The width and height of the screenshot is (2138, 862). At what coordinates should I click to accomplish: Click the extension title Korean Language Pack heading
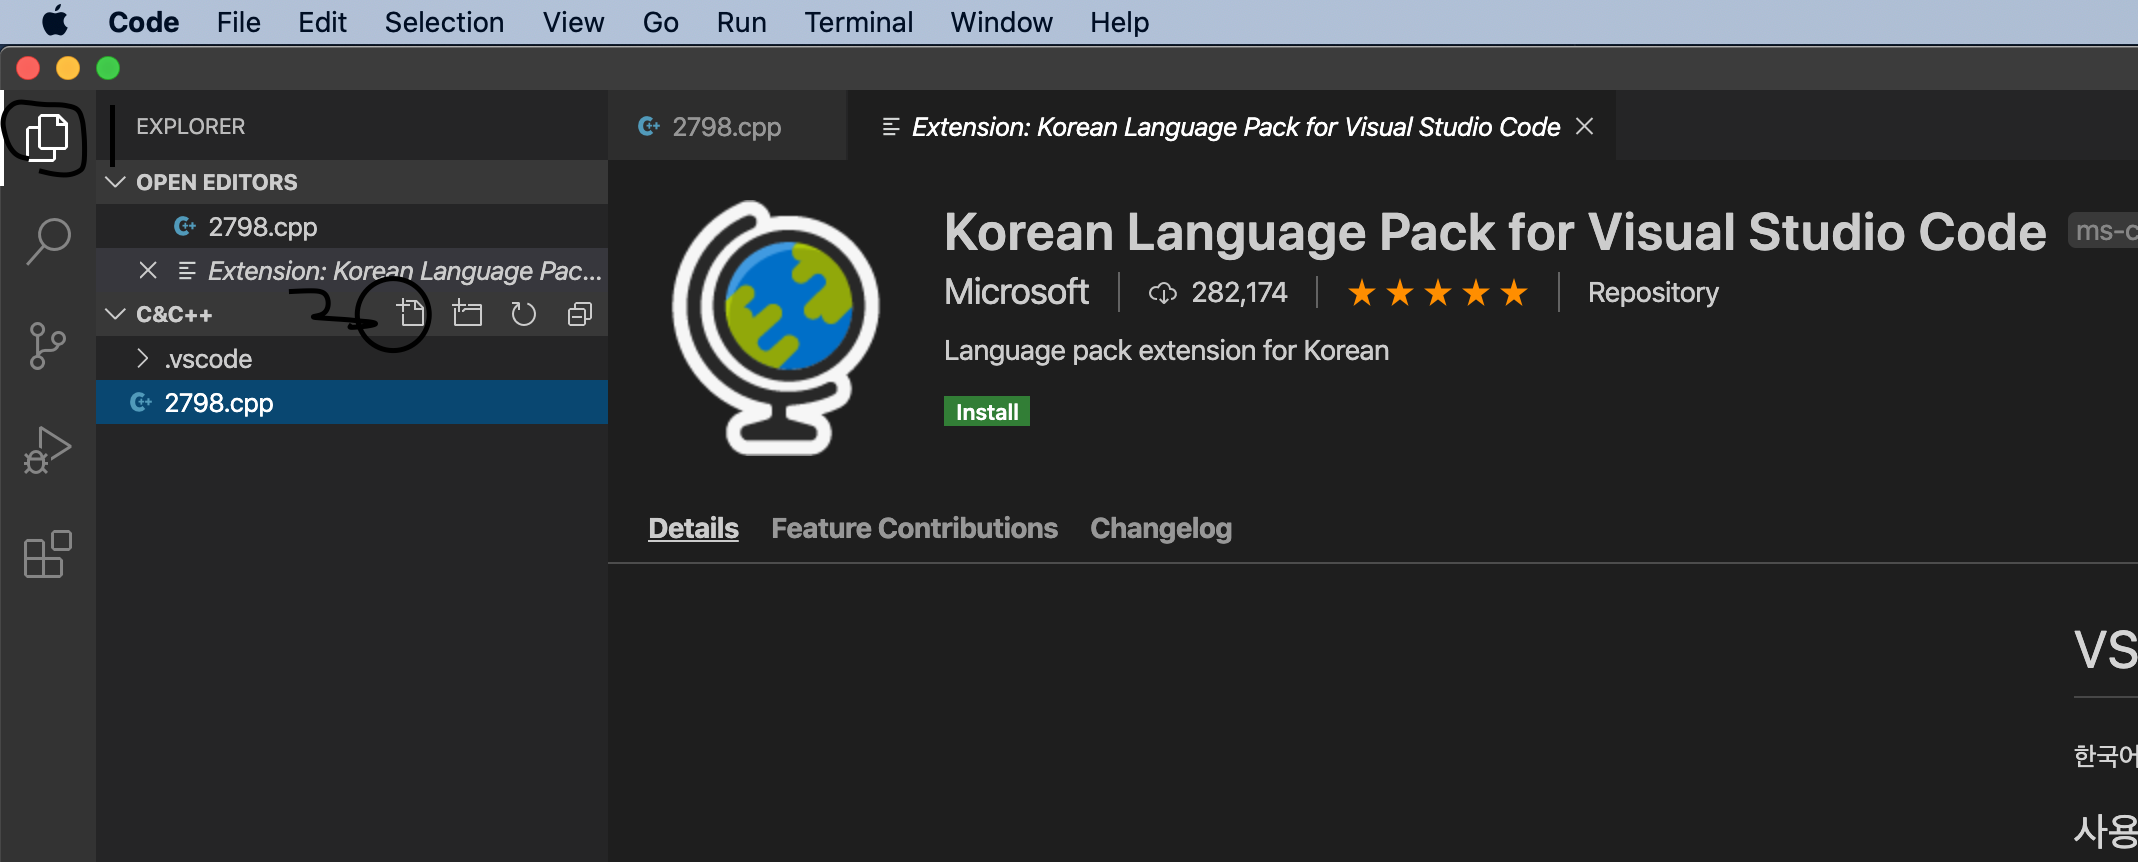[1495, 232]
